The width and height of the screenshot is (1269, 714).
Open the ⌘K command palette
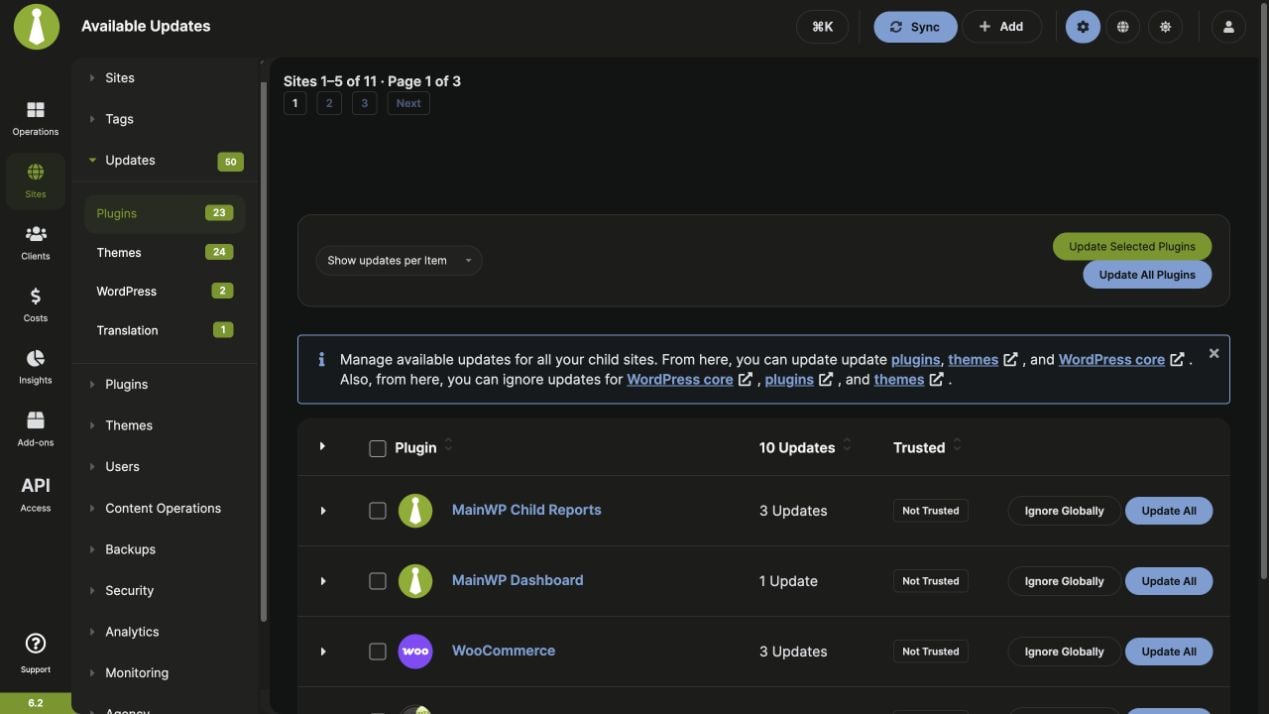pyautogui.click(x=822, y=27)
